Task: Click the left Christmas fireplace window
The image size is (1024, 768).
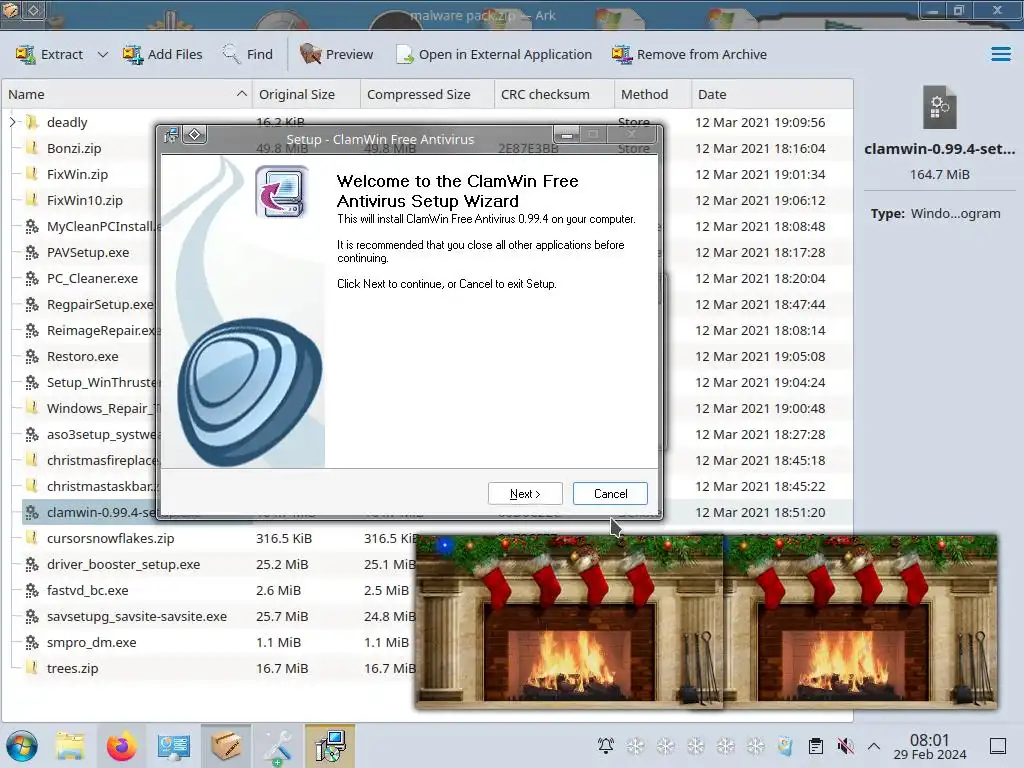Action: pyautogui.click(x=569, y=621)
